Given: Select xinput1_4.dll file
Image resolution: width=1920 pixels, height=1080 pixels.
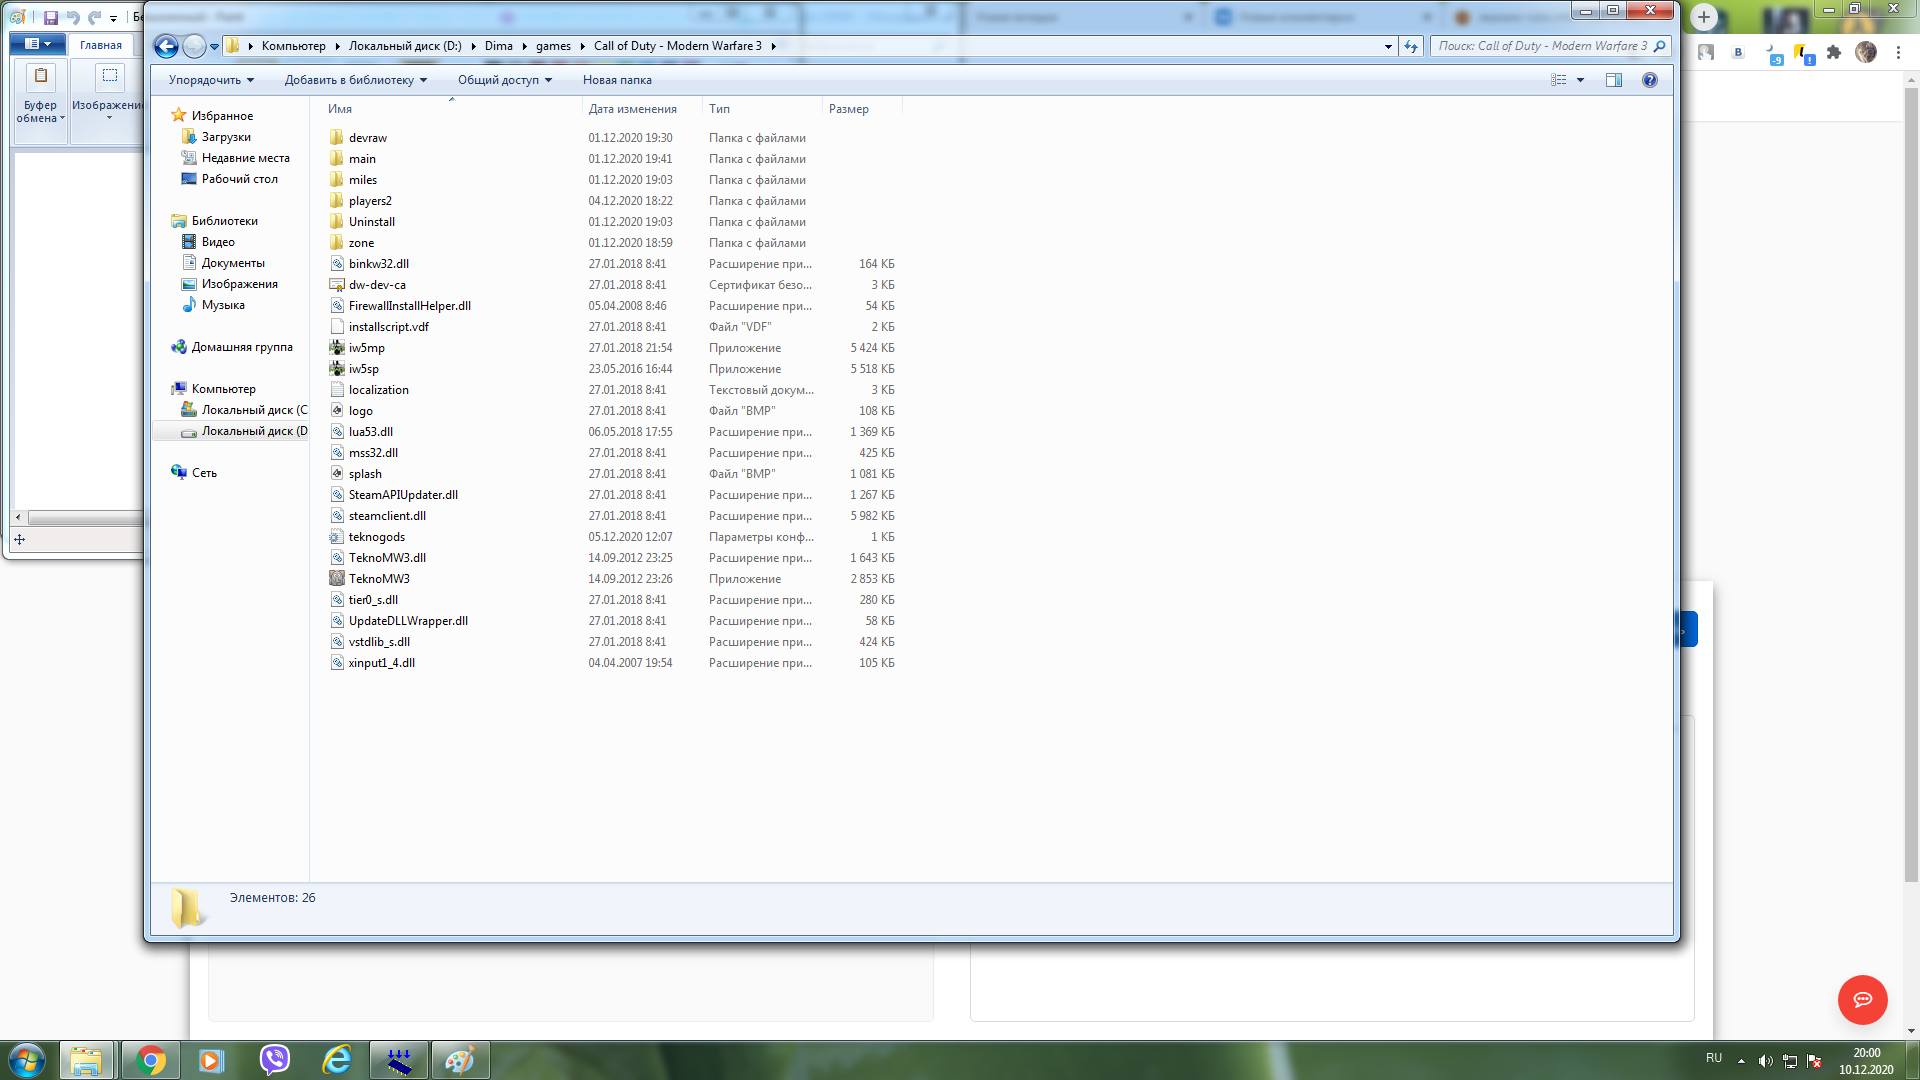Looking at the screenshot, I should pos(381,663).
